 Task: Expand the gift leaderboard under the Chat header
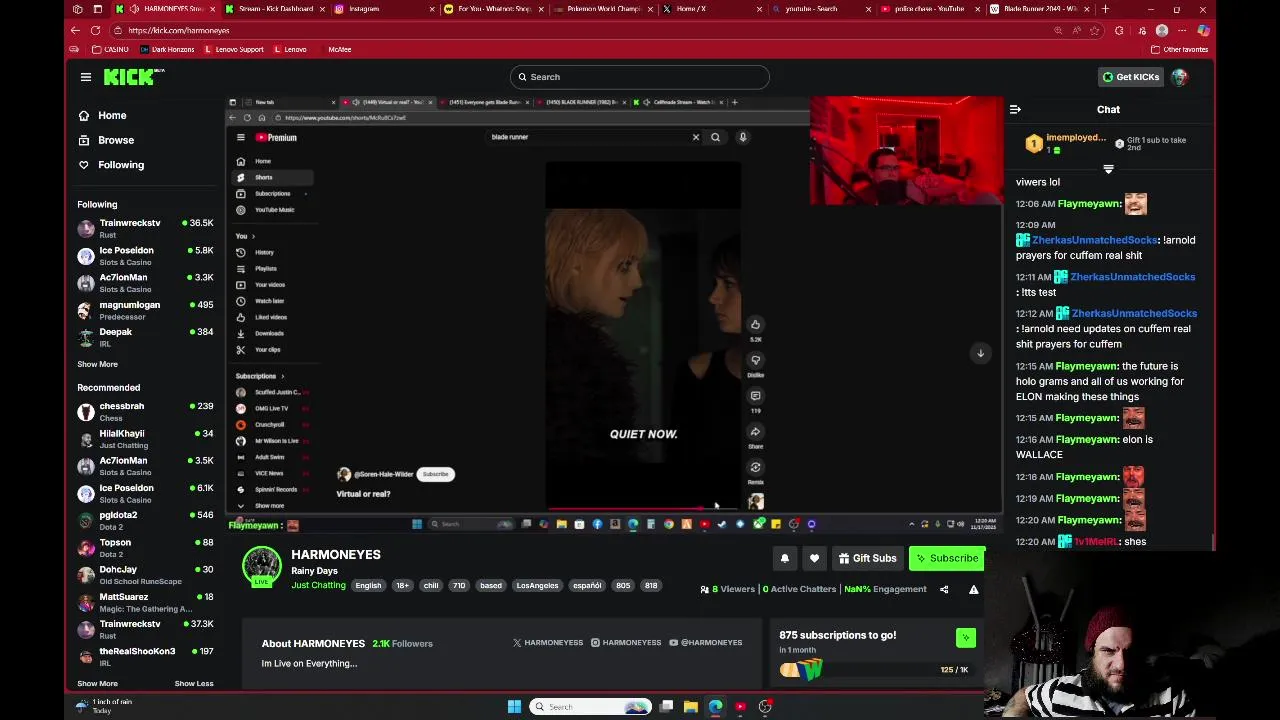[1108, 169]
